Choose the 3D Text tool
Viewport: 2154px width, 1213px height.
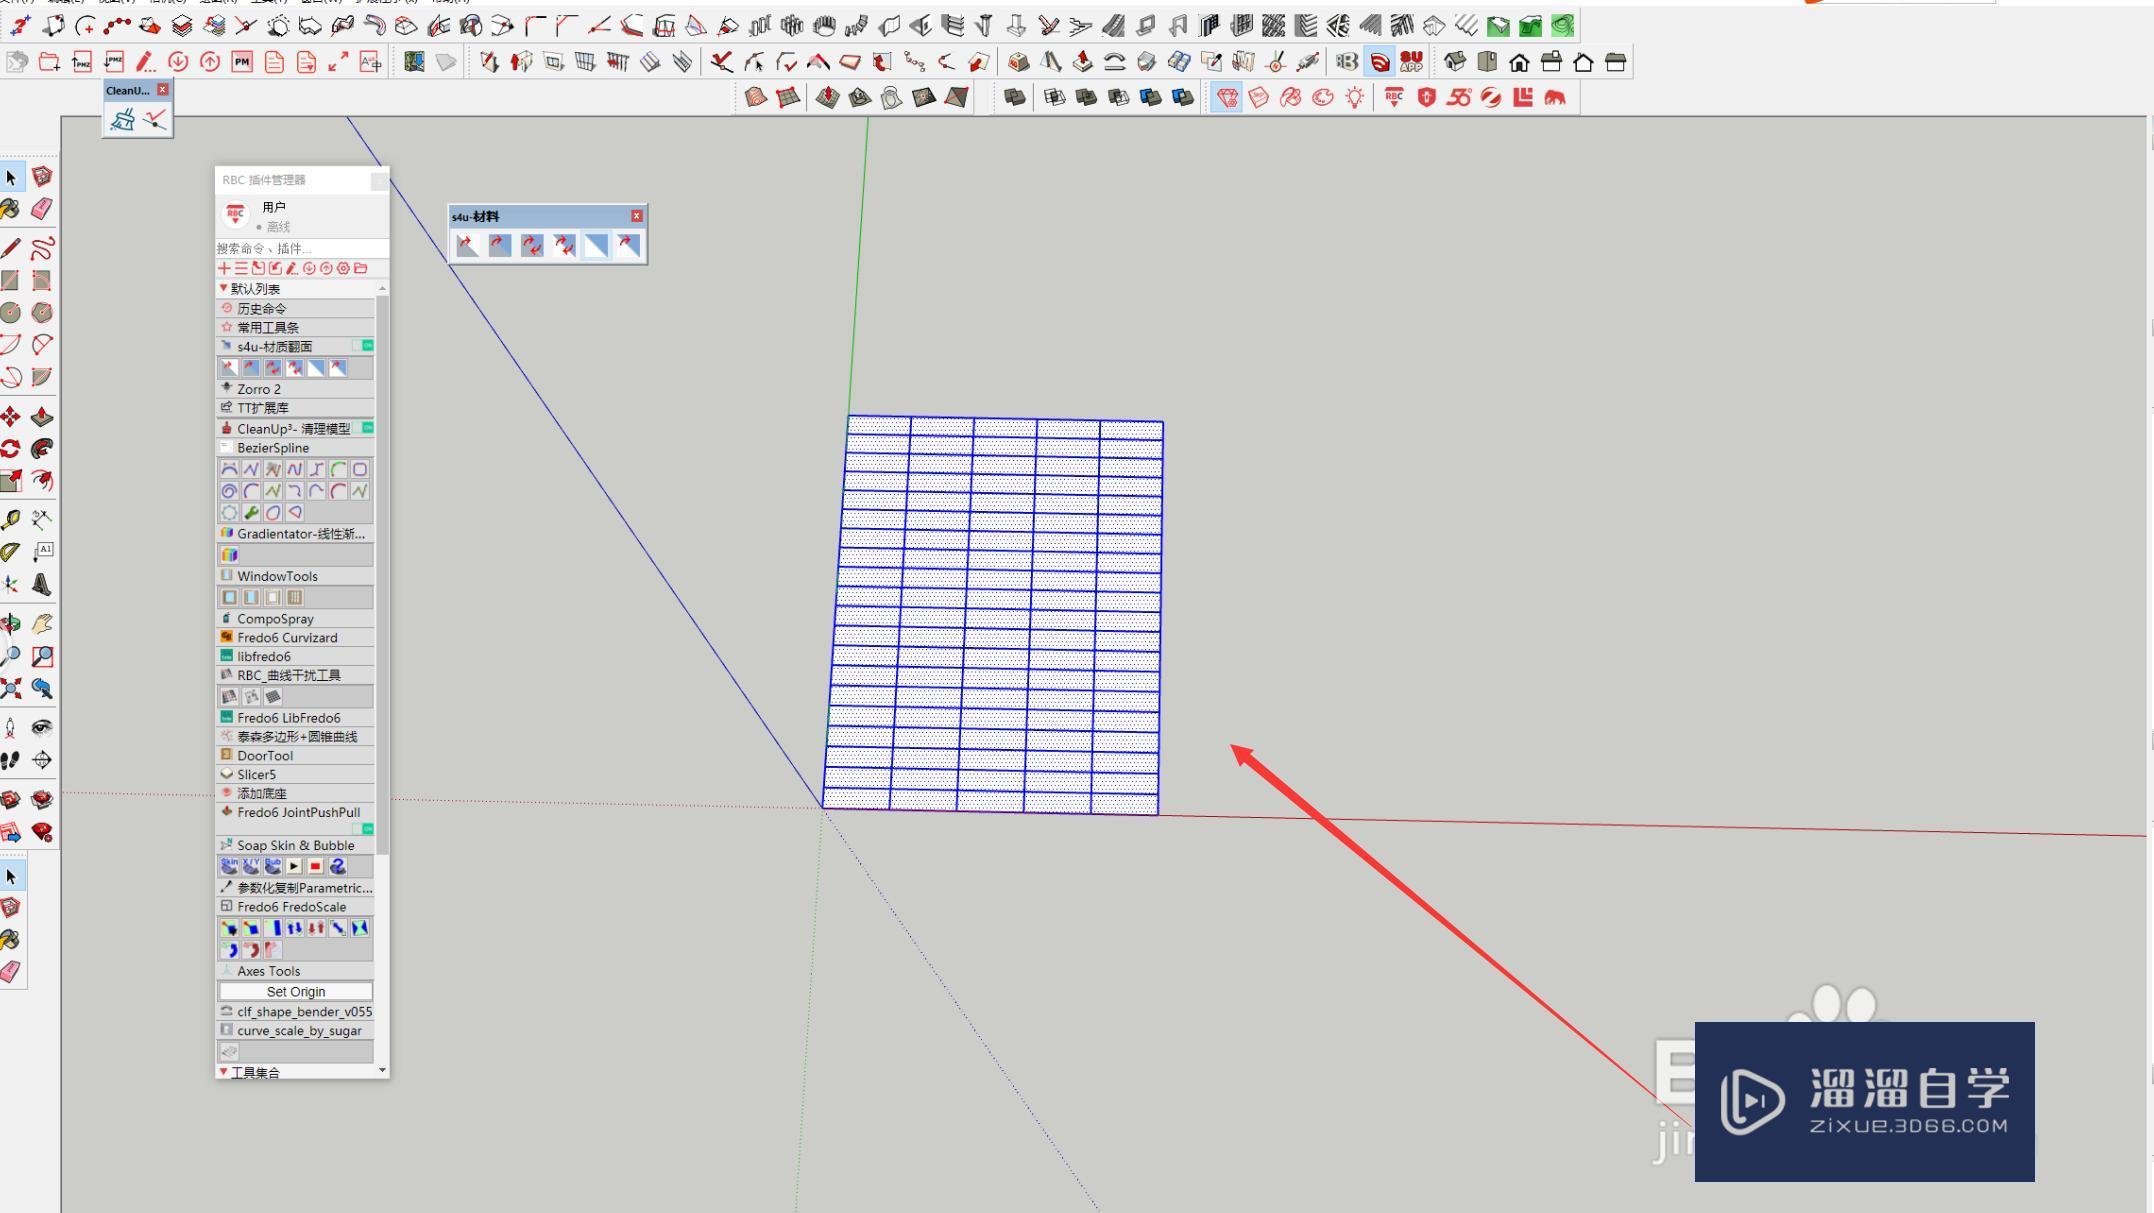tap(42, 585)
